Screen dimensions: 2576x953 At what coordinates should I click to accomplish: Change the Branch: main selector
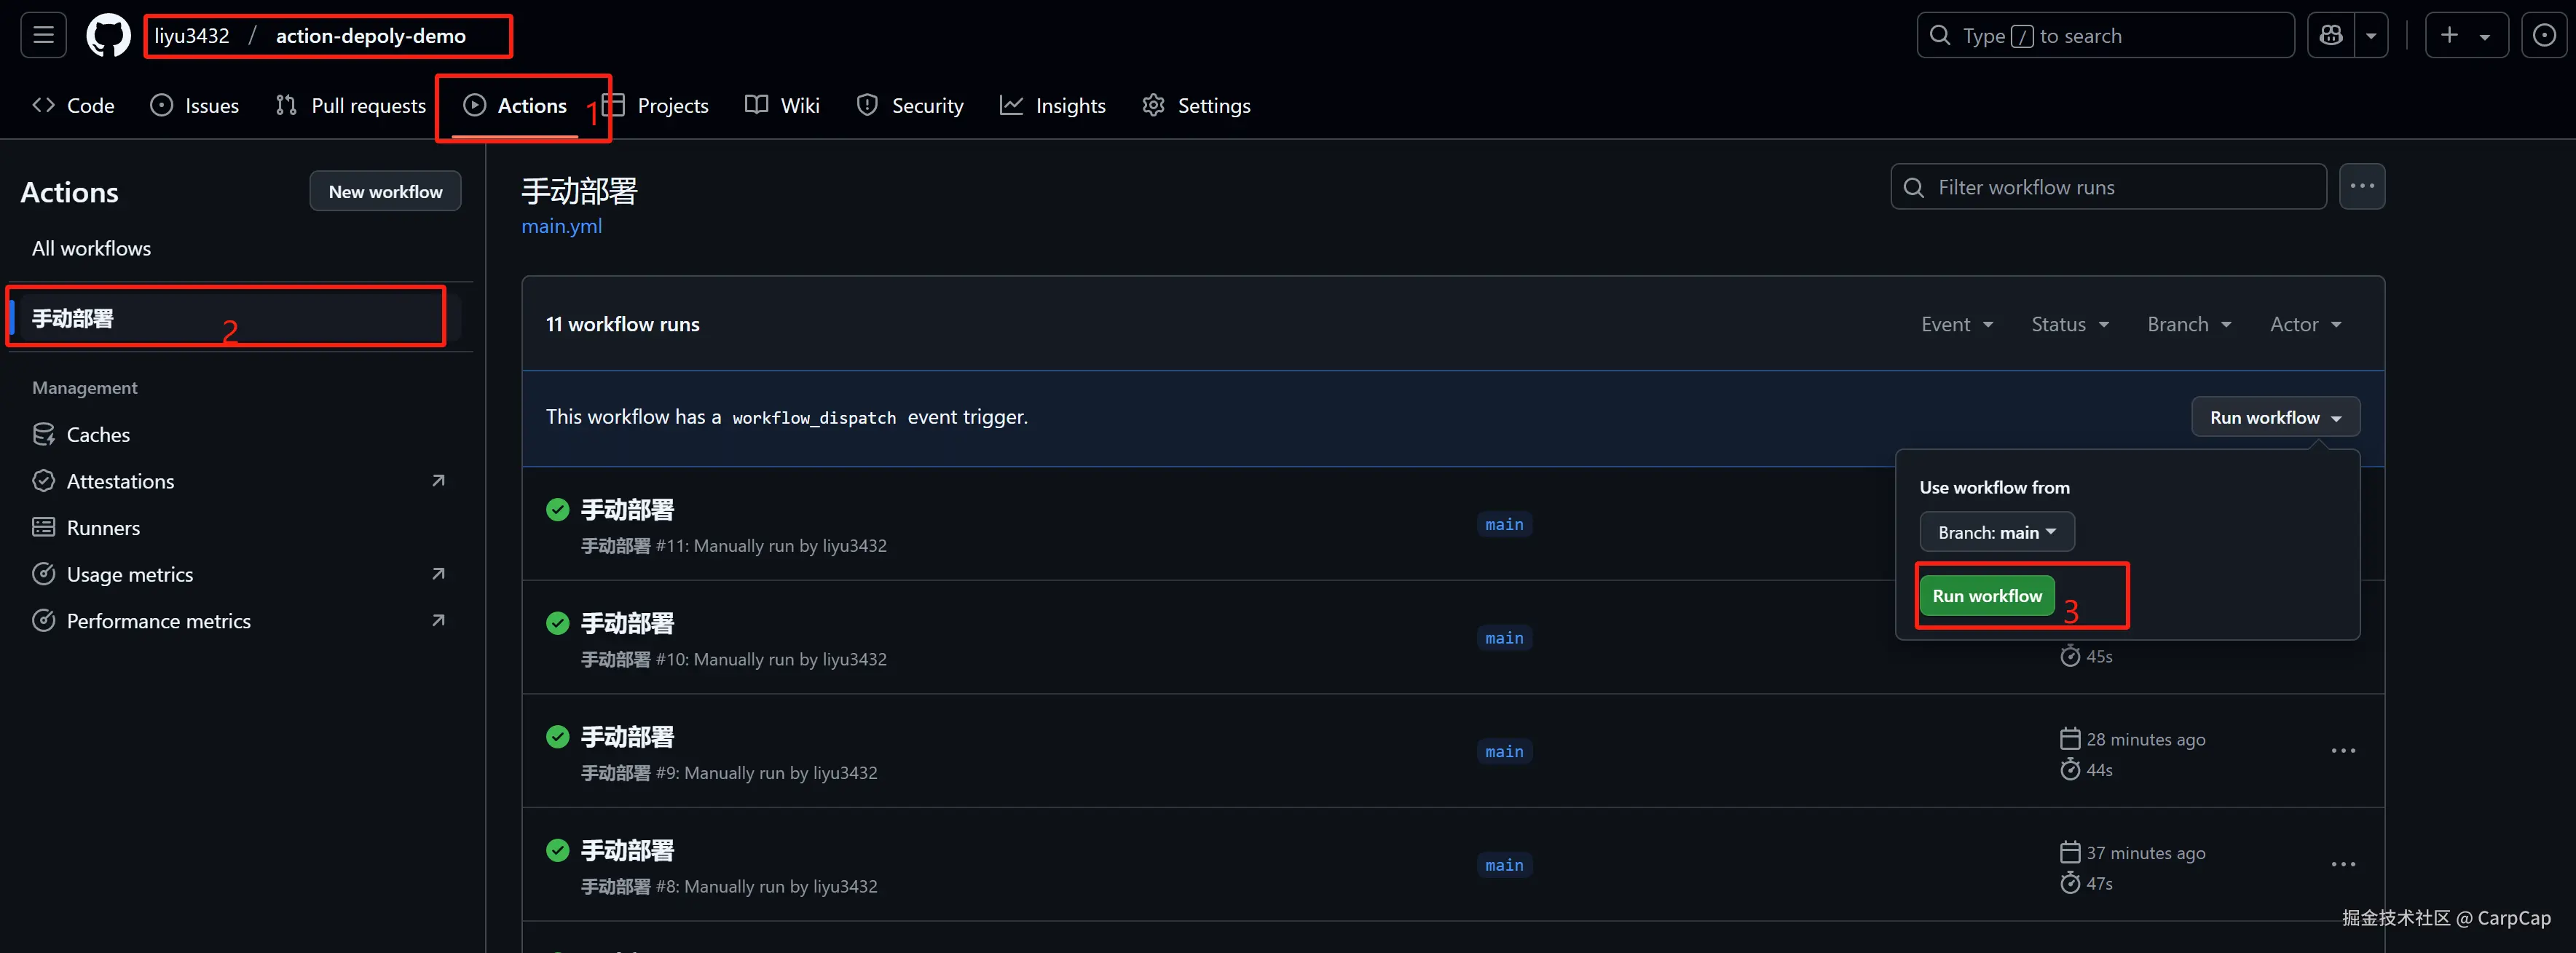coord(1996,532)
